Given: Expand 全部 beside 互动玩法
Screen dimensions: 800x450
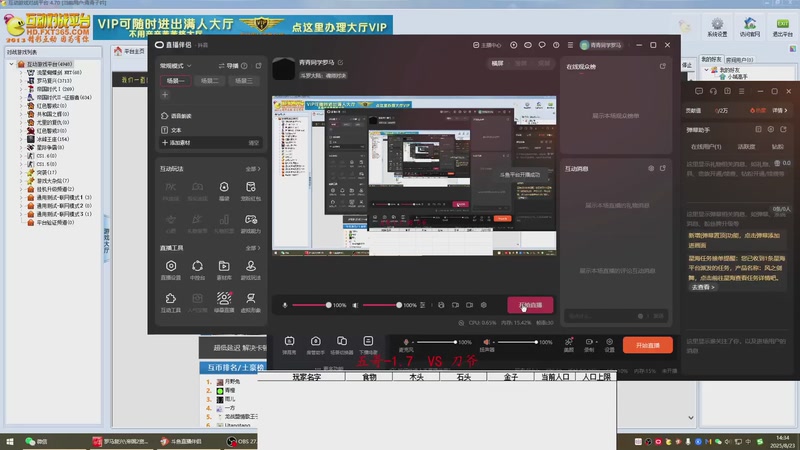Looking at the screenshot, I should pyautogui.click(x=253, y=169).
